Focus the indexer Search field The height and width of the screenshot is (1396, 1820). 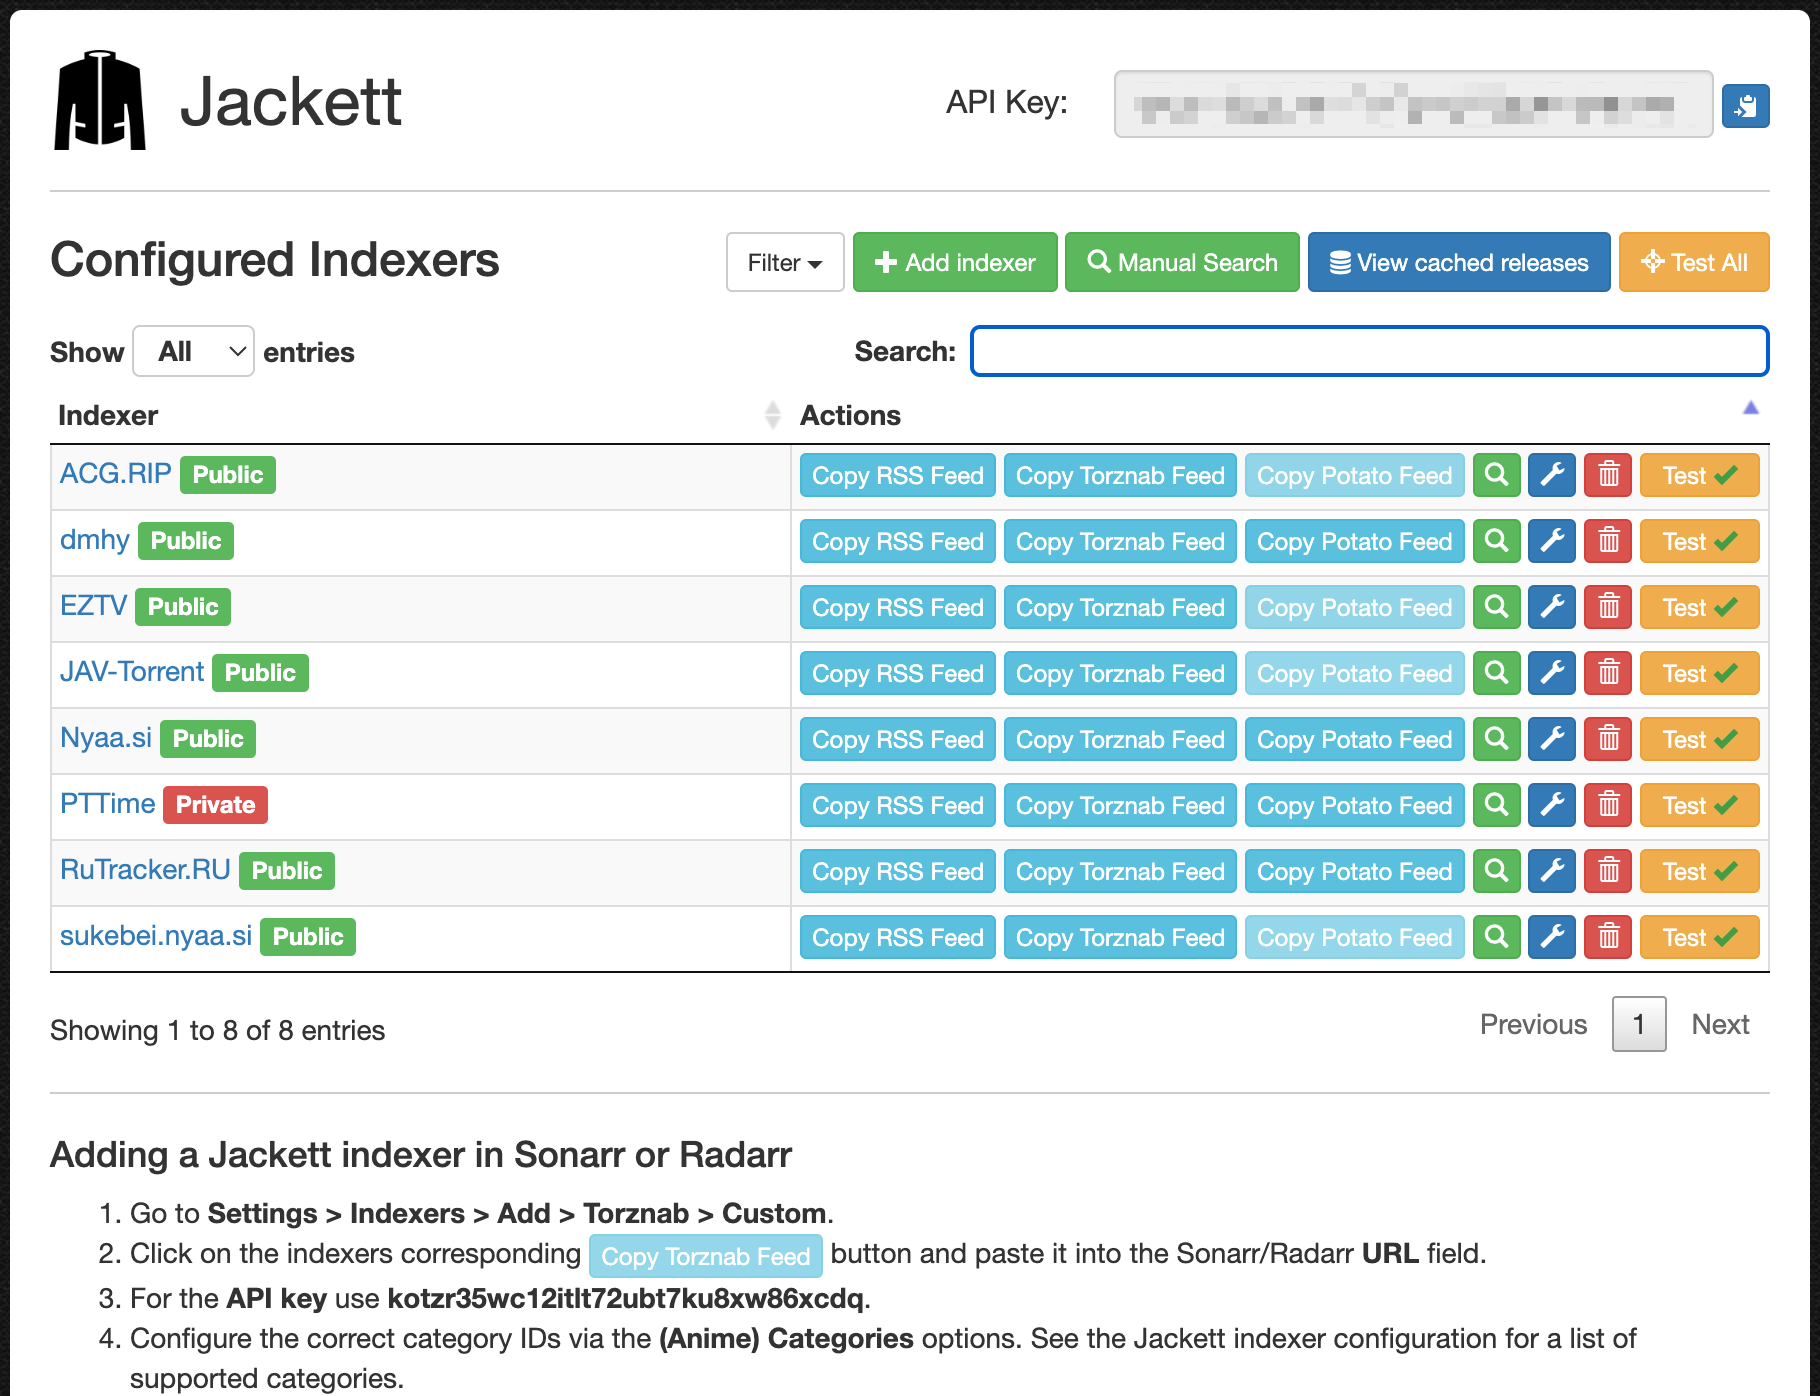[1369, 351]
